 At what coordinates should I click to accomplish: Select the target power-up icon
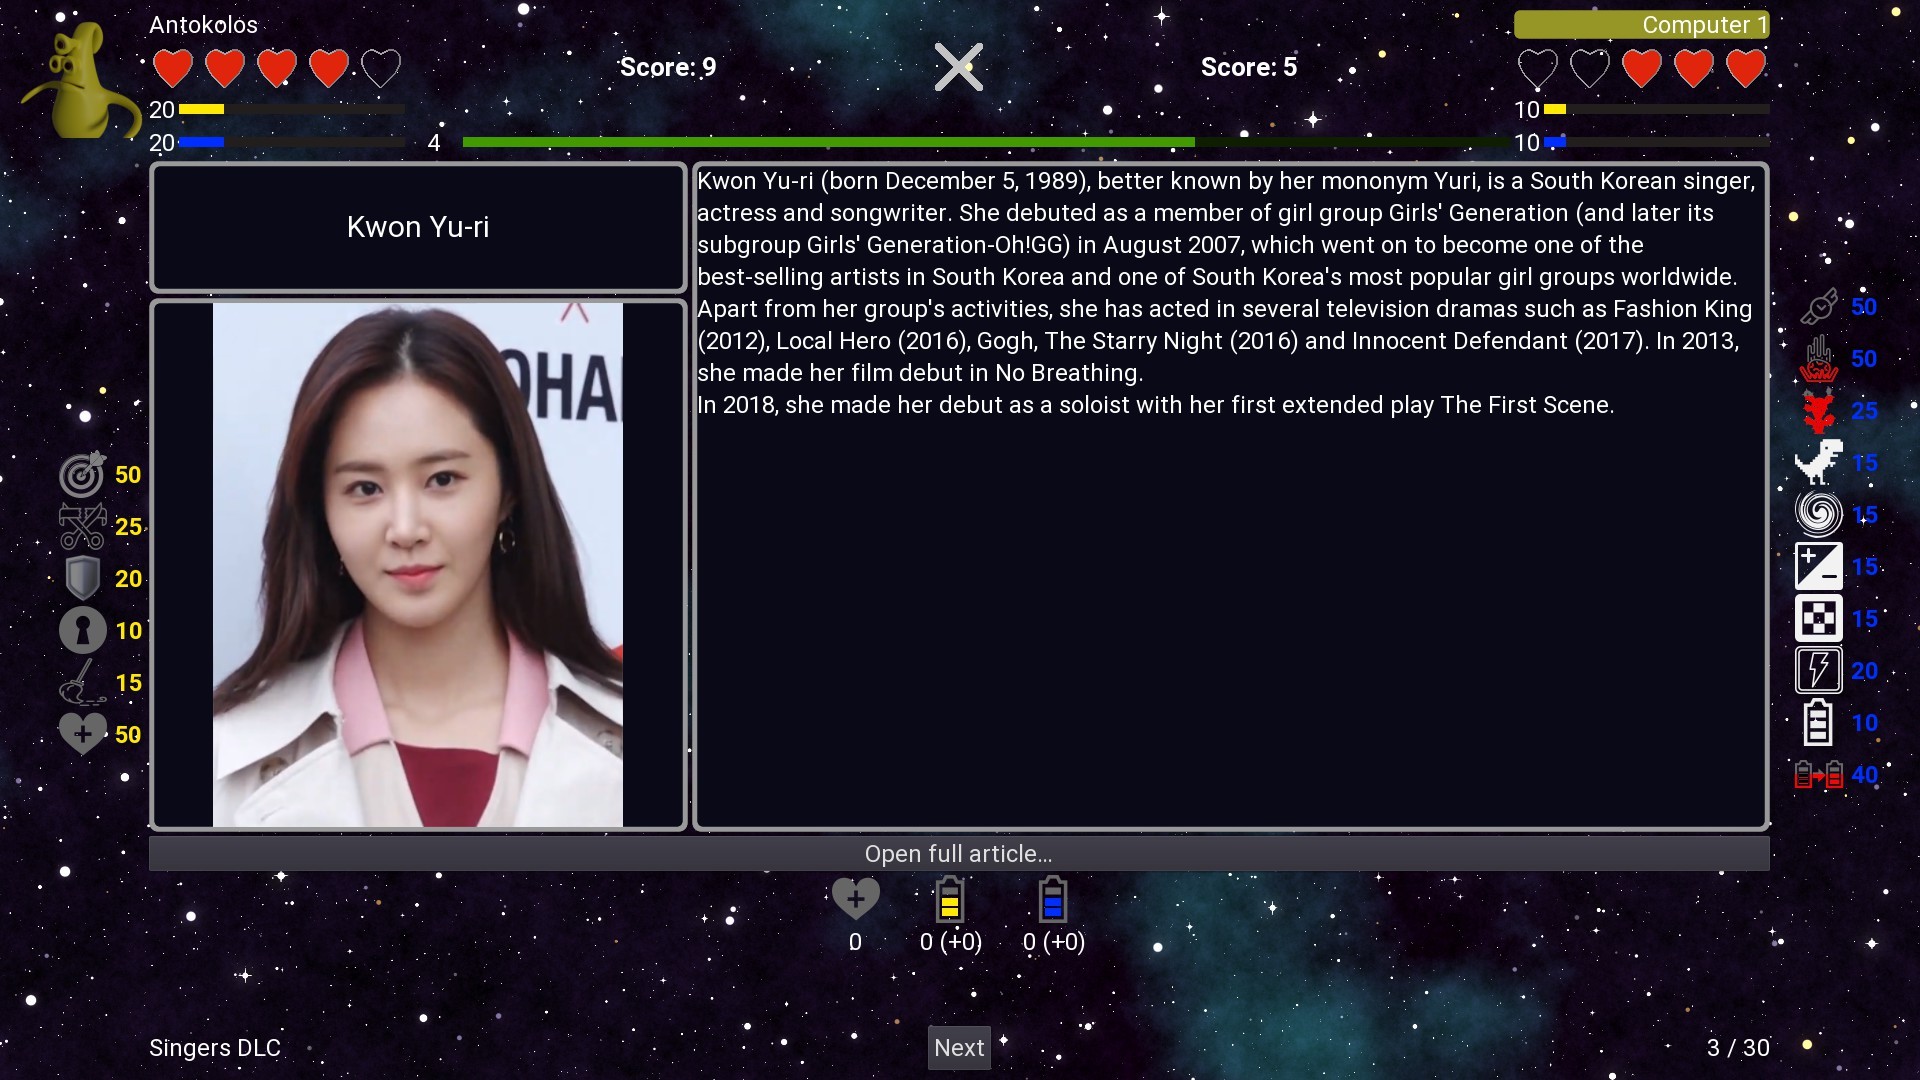point(83,475)
